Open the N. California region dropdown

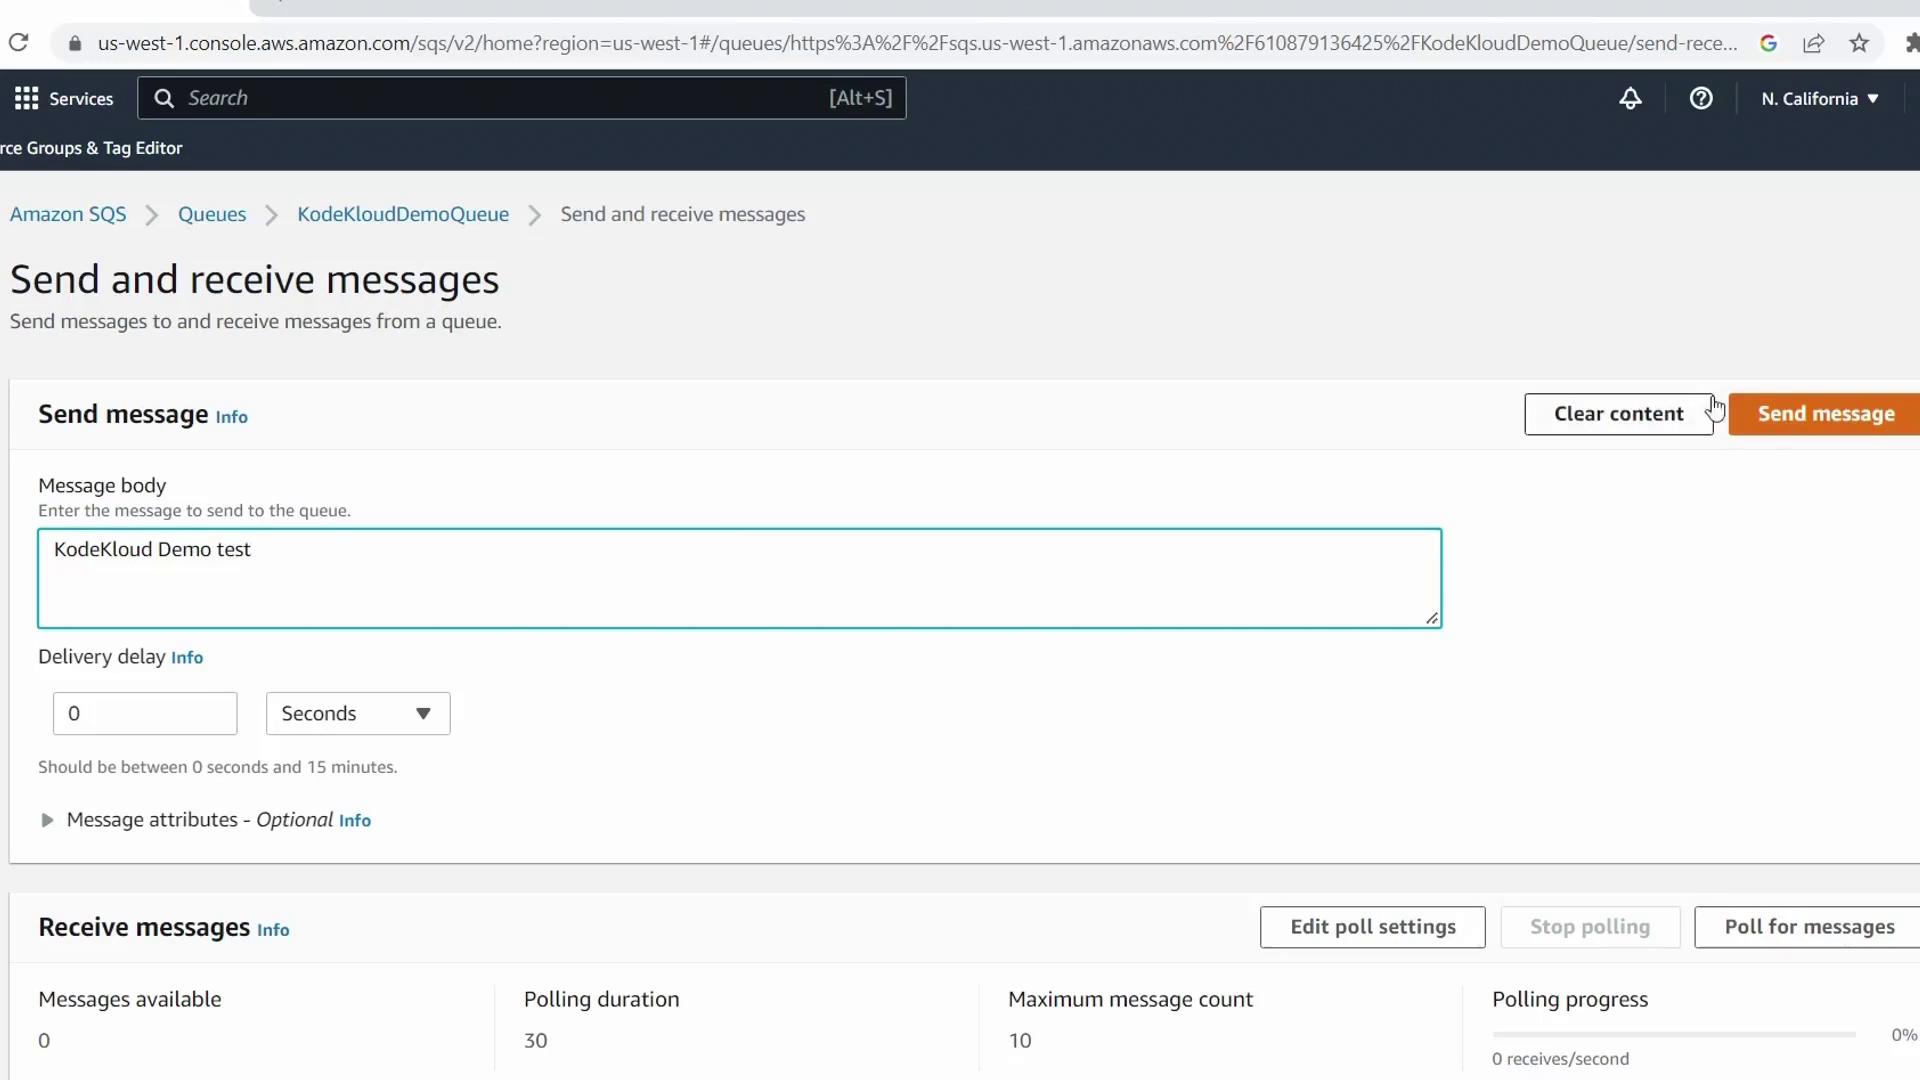[1820, 98]
